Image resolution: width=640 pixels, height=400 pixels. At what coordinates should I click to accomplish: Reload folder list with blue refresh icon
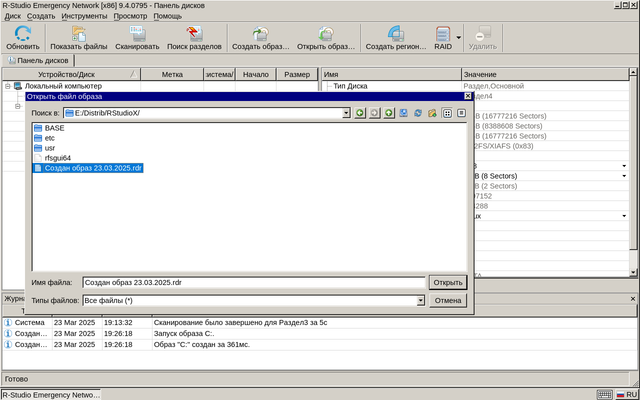coord(418,113)
